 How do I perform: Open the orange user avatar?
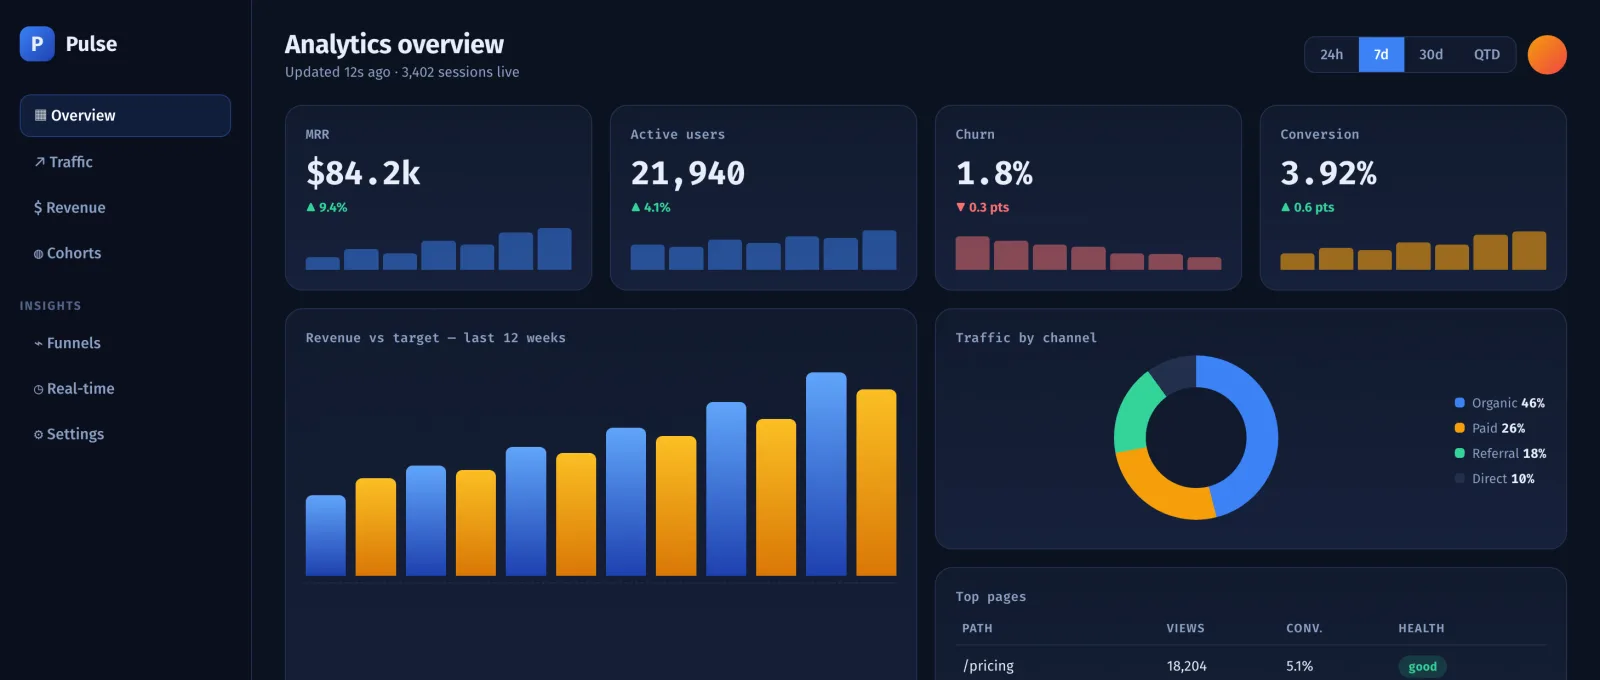pyautogui.click(x=1547, y=55)
